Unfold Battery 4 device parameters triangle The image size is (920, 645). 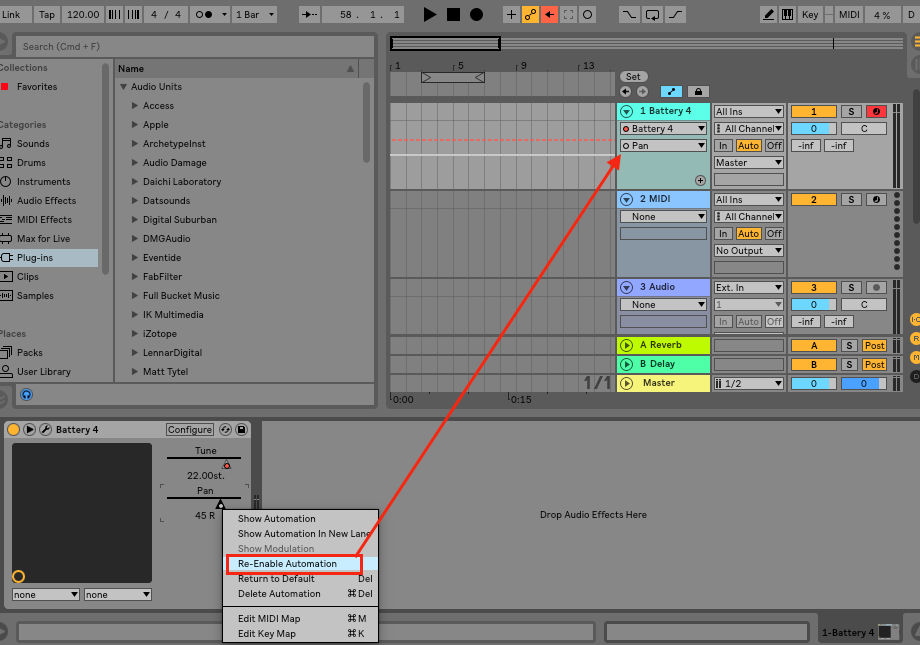point(29,430)
